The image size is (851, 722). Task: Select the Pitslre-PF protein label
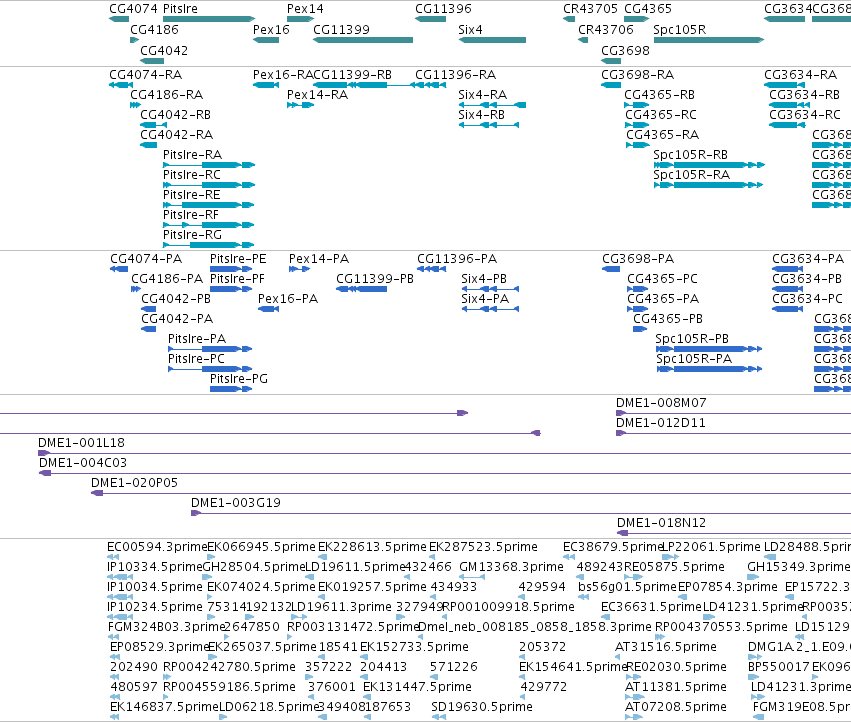coord(237,279)
